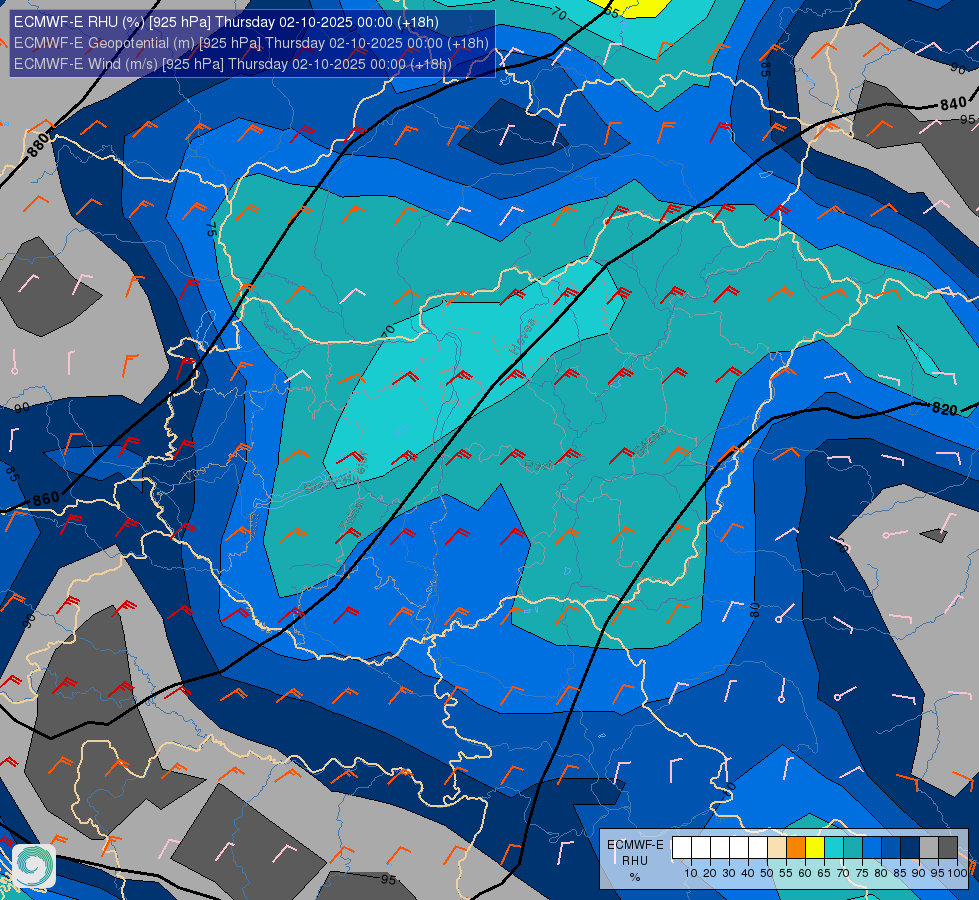Click the 880 geopotential contour label
This screenshot has height=900, width=979.
[x=39, y=145]
